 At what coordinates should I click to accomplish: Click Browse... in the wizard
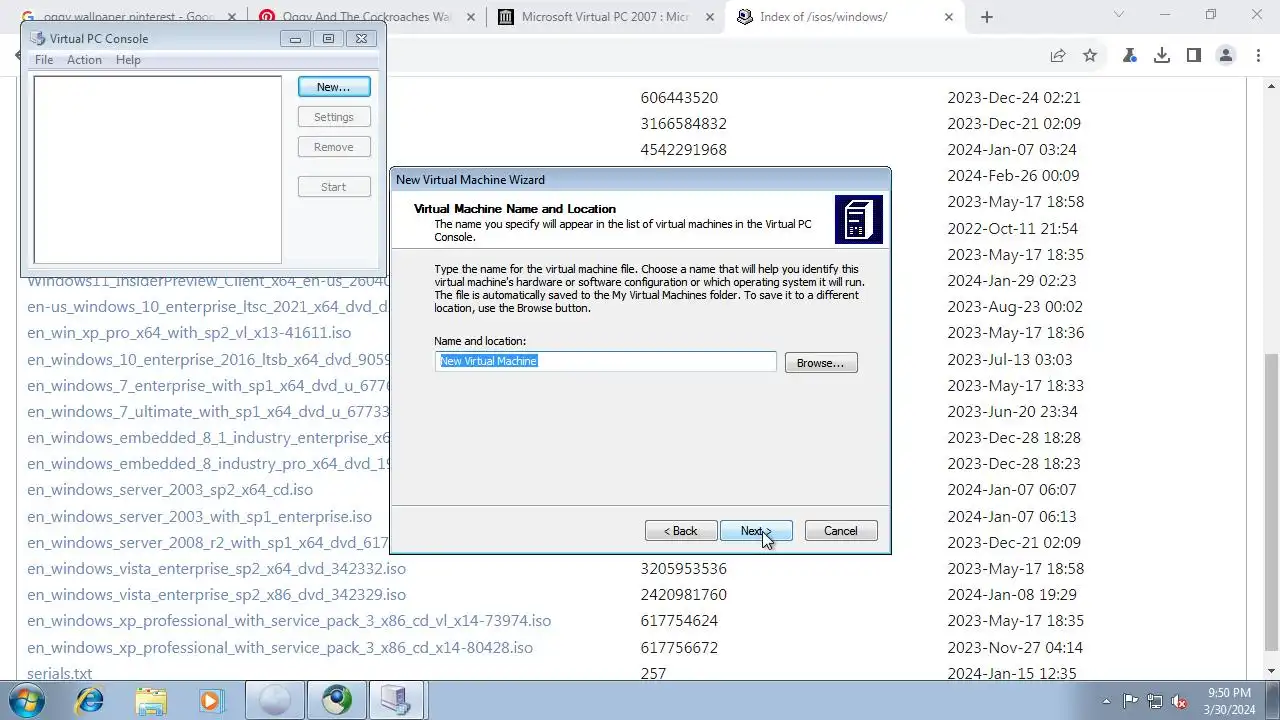(821, 363)
